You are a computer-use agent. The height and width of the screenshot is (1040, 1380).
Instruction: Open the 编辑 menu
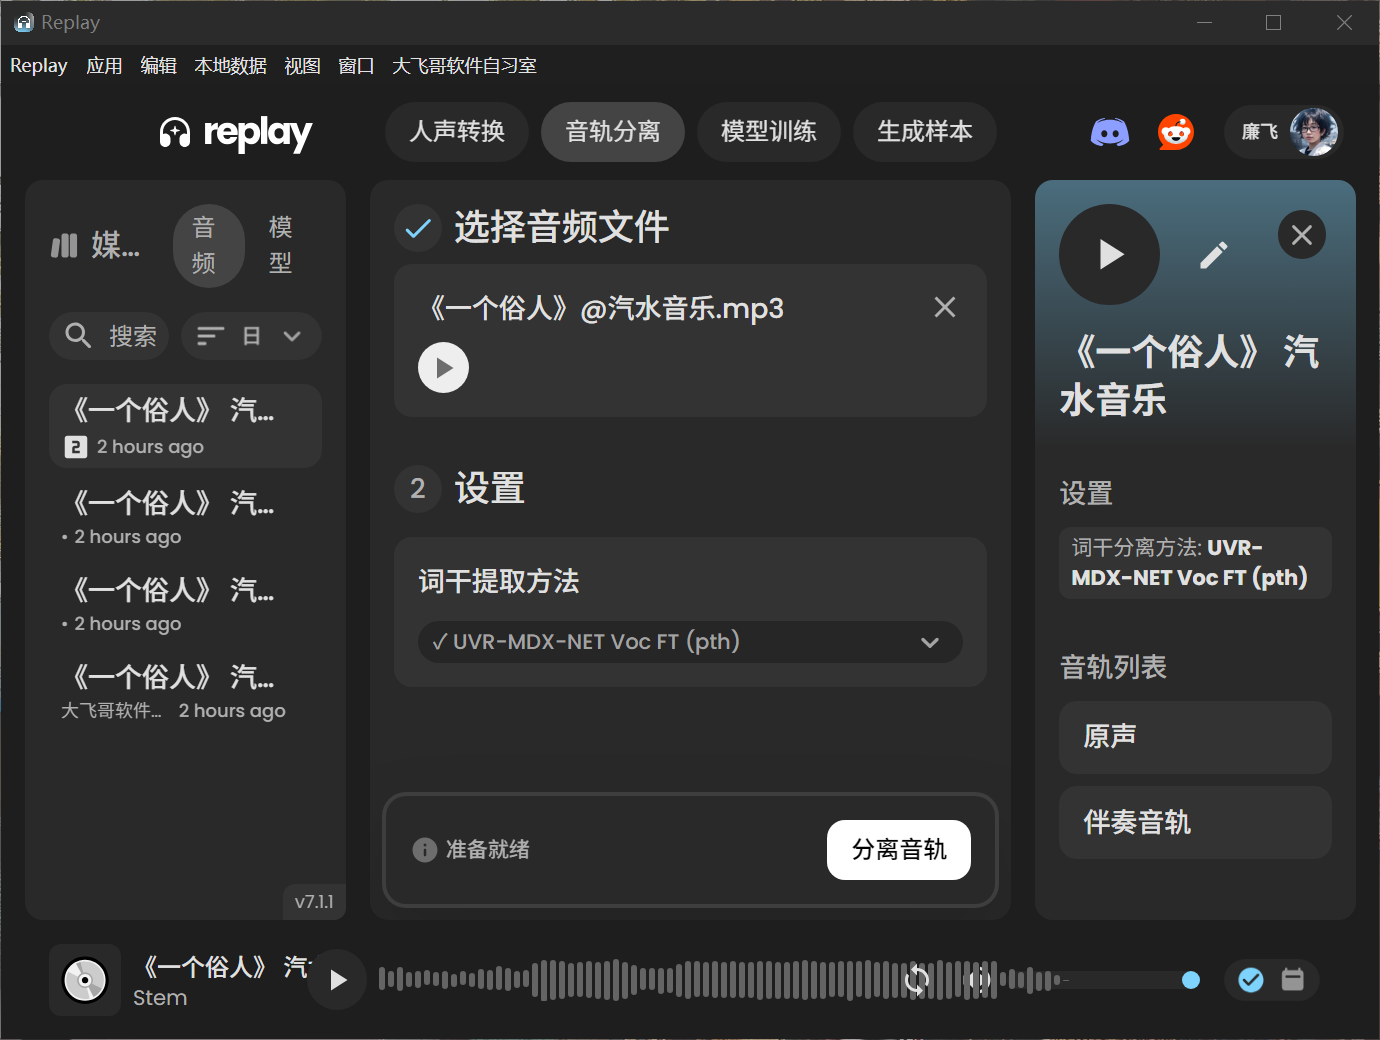[x=158, y=66]
